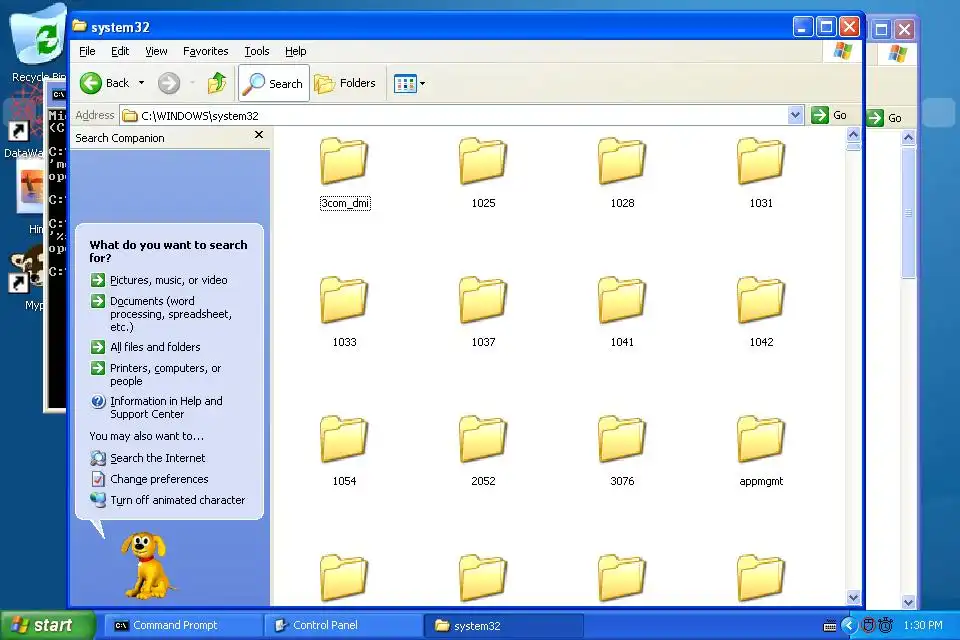Viewport: 960px width, 640px height.
Task: Select the 1028 folder icon
Action: pyautogui.click(x=622, y=160)
